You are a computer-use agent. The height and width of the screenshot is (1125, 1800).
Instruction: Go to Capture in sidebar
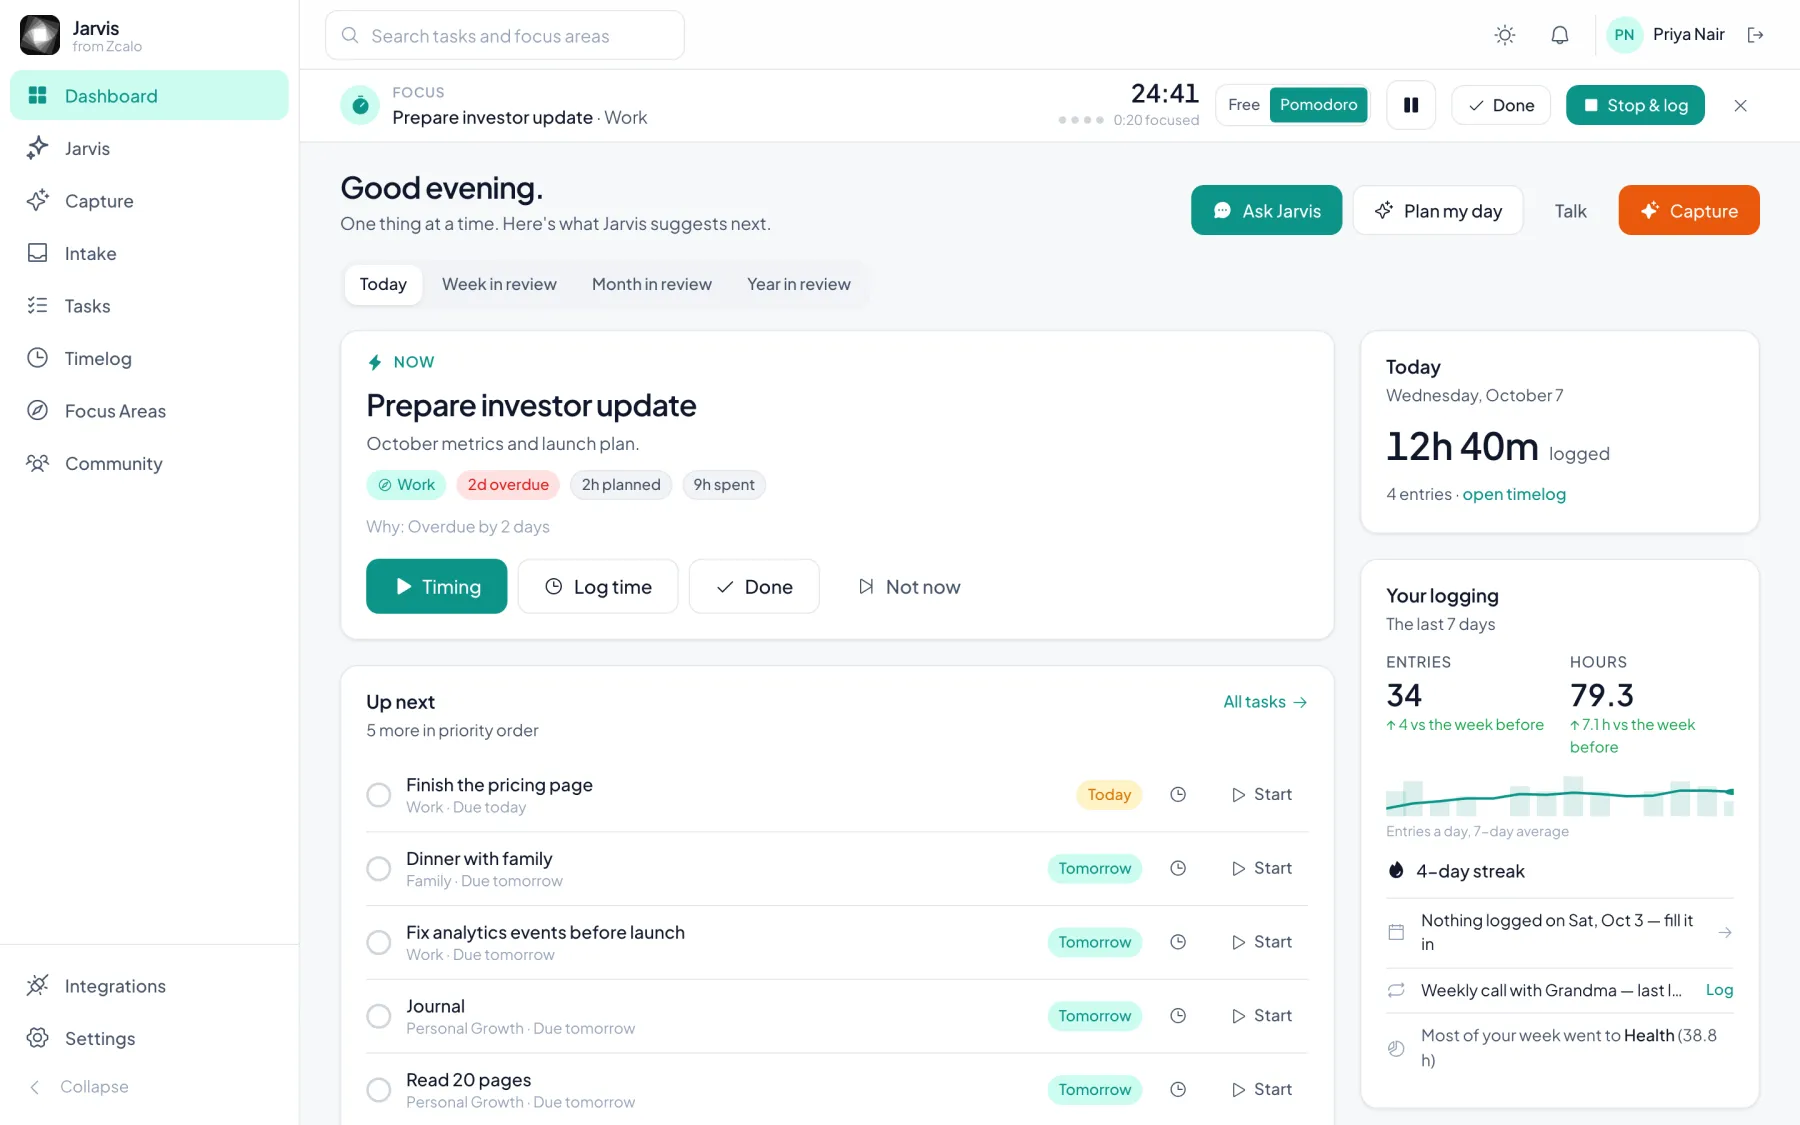pyautogui.click(x=149, y=201)
